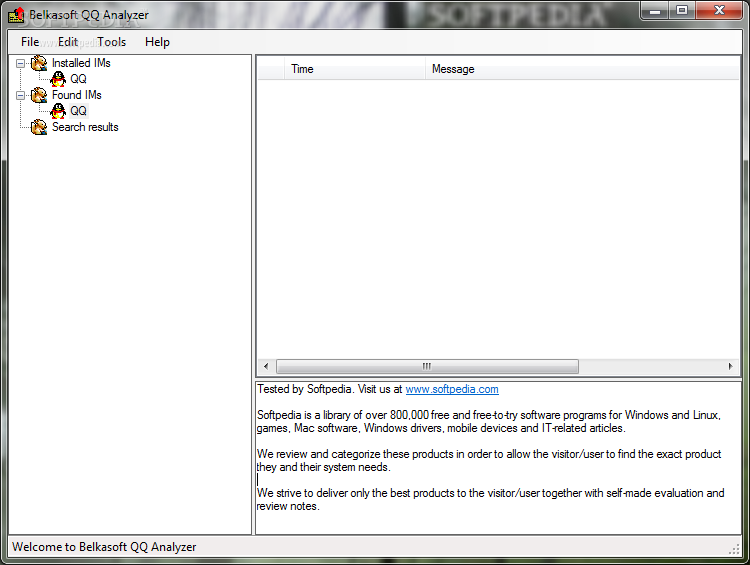
Task: Open the Help menu
Action: pyautogui.click(x=157, y=42)
